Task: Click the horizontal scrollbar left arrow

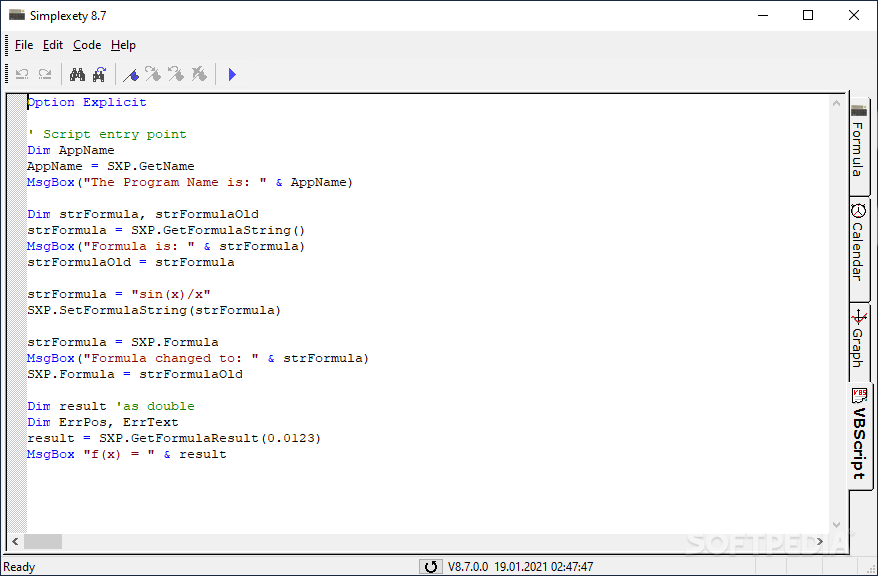Action: click(15, 541)
